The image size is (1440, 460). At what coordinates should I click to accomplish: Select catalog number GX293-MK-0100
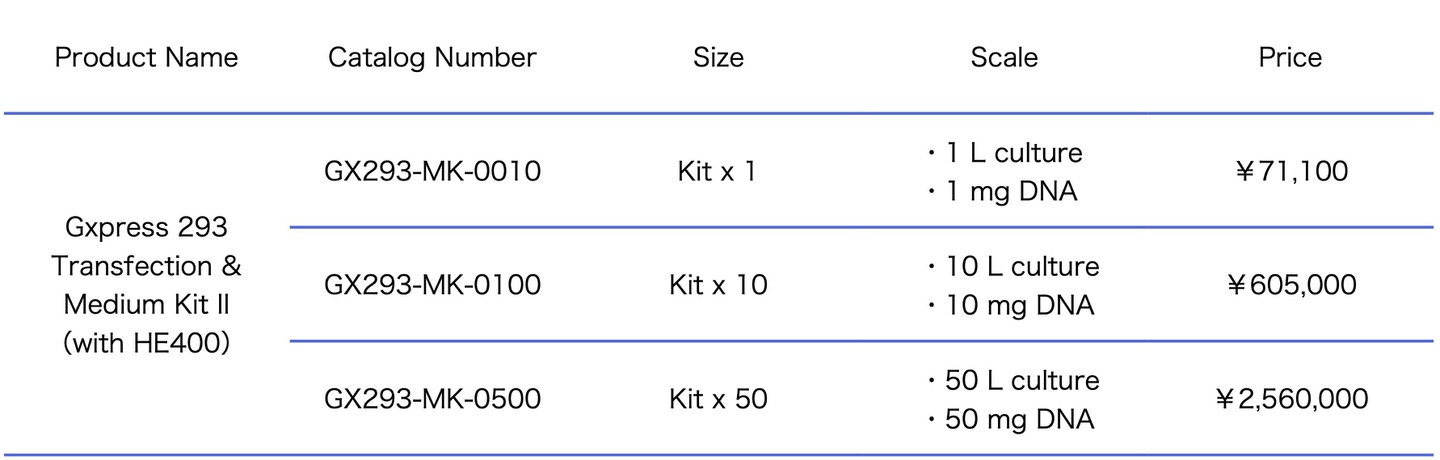pos(432,285)
